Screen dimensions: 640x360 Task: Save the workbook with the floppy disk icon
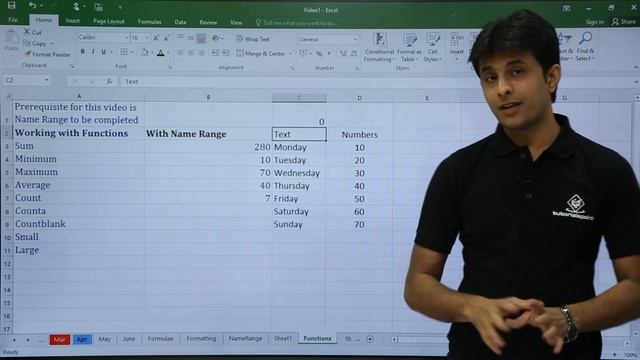coord(11,5)
